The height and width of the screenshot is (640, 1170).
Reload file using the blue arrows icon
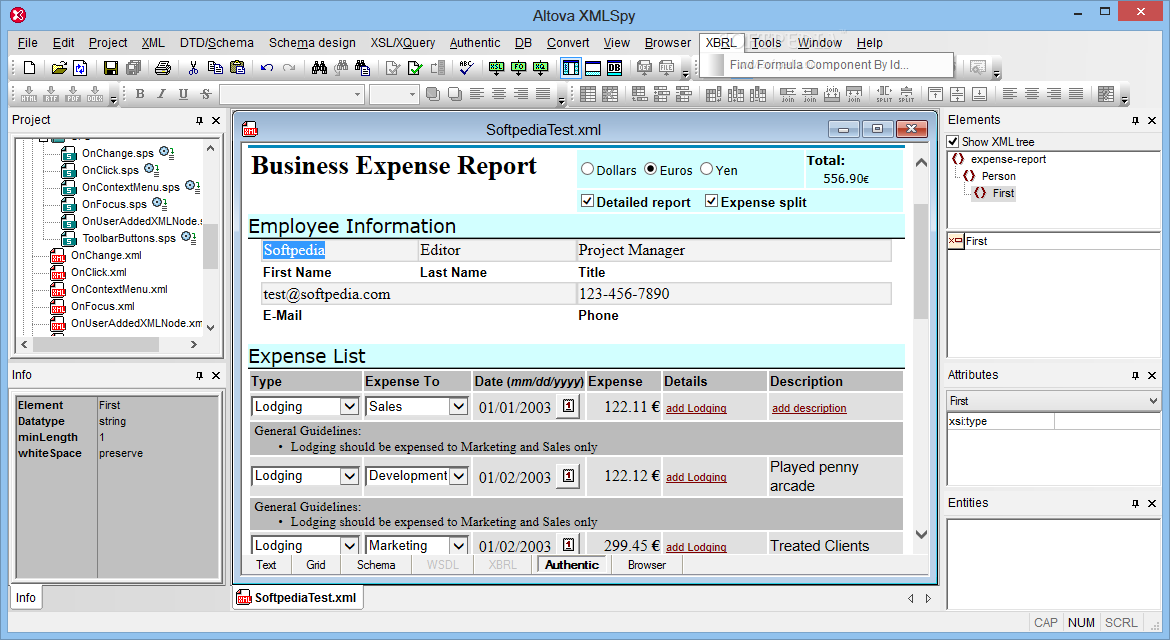pyautogui.click(x=81, y=68)
